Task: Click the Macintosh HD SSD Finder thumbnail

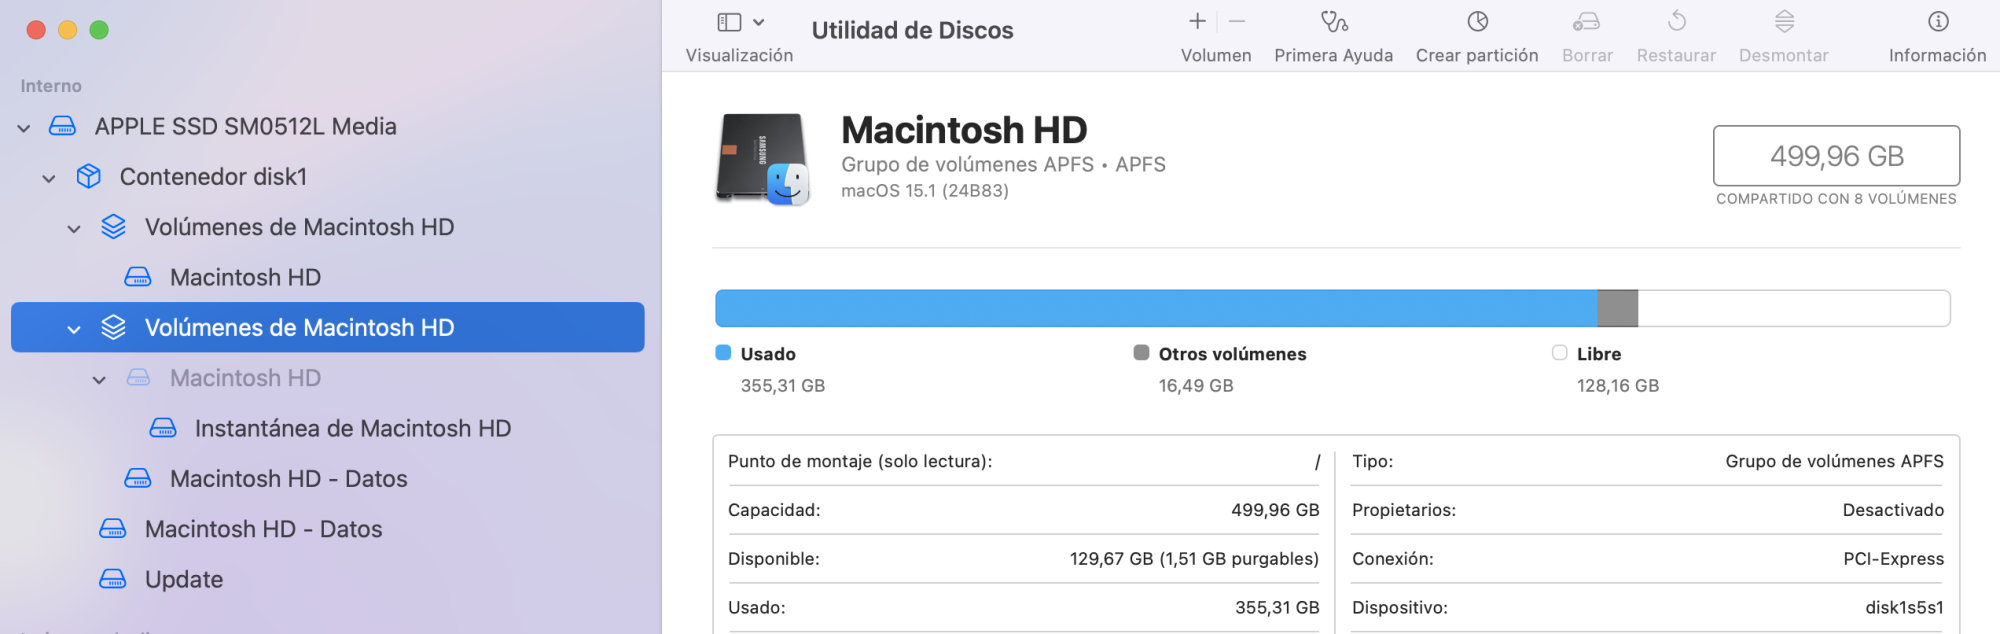Action: tap(763, 158)
